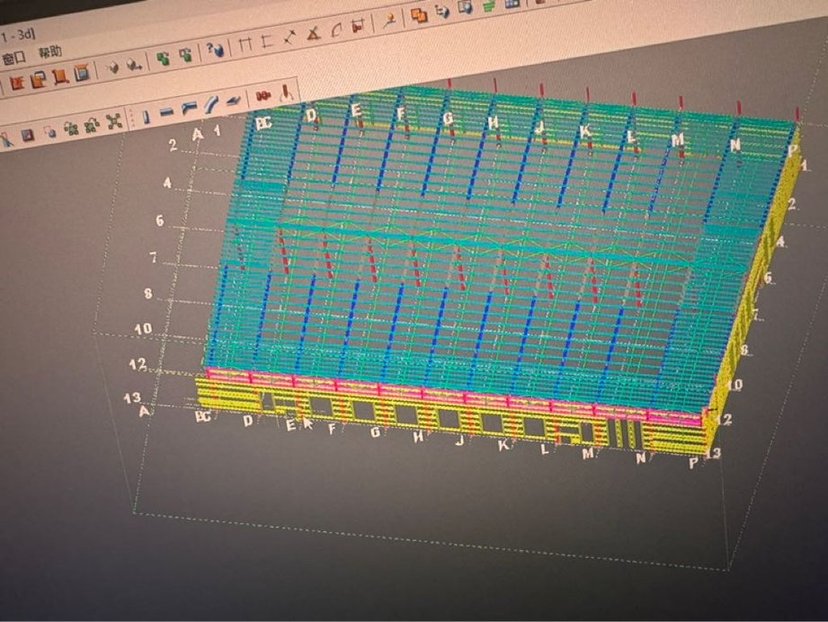Click grid label 'N' beside the rear roof edge
Image resolution: width=828 pixels, height=622 pixels.
[x=735, y=144]
